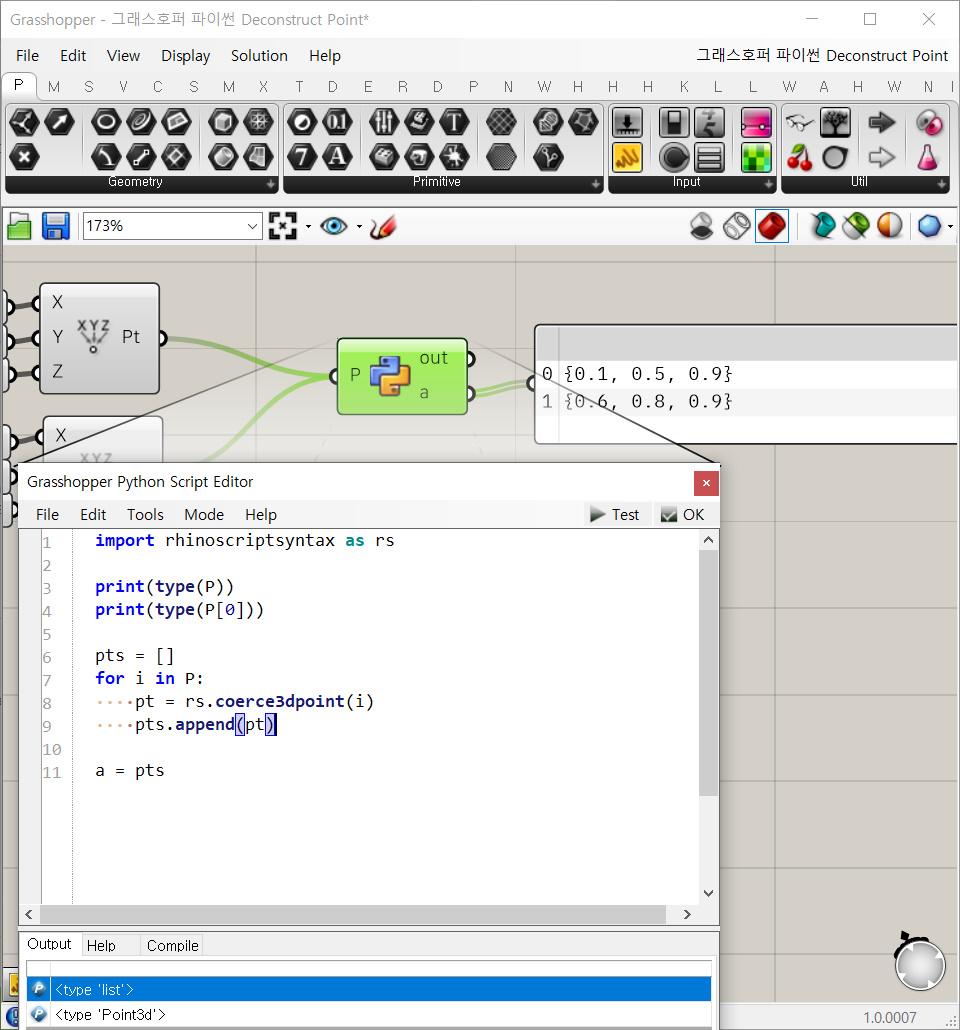Select the Box parameter icon

pos(223,122)
